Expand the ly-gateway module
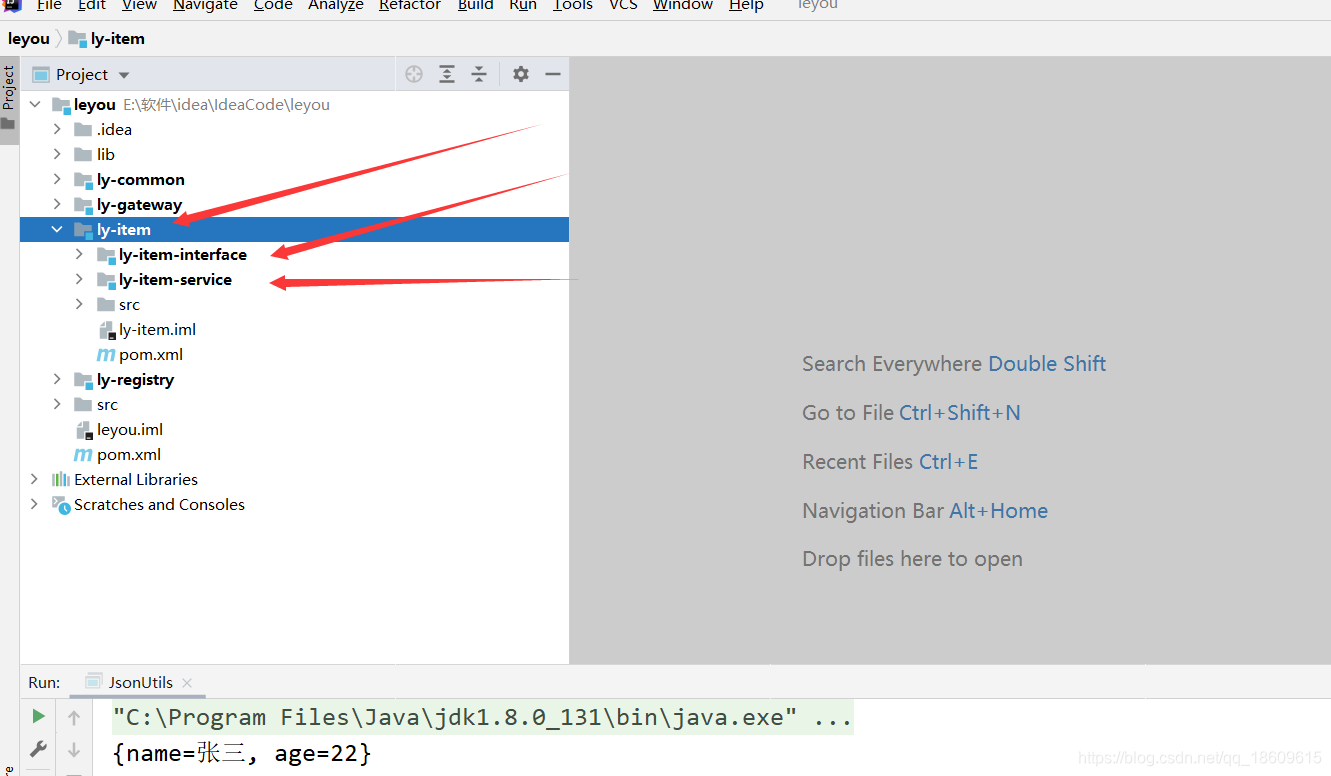1331x776 pixels. coord(57,204)
